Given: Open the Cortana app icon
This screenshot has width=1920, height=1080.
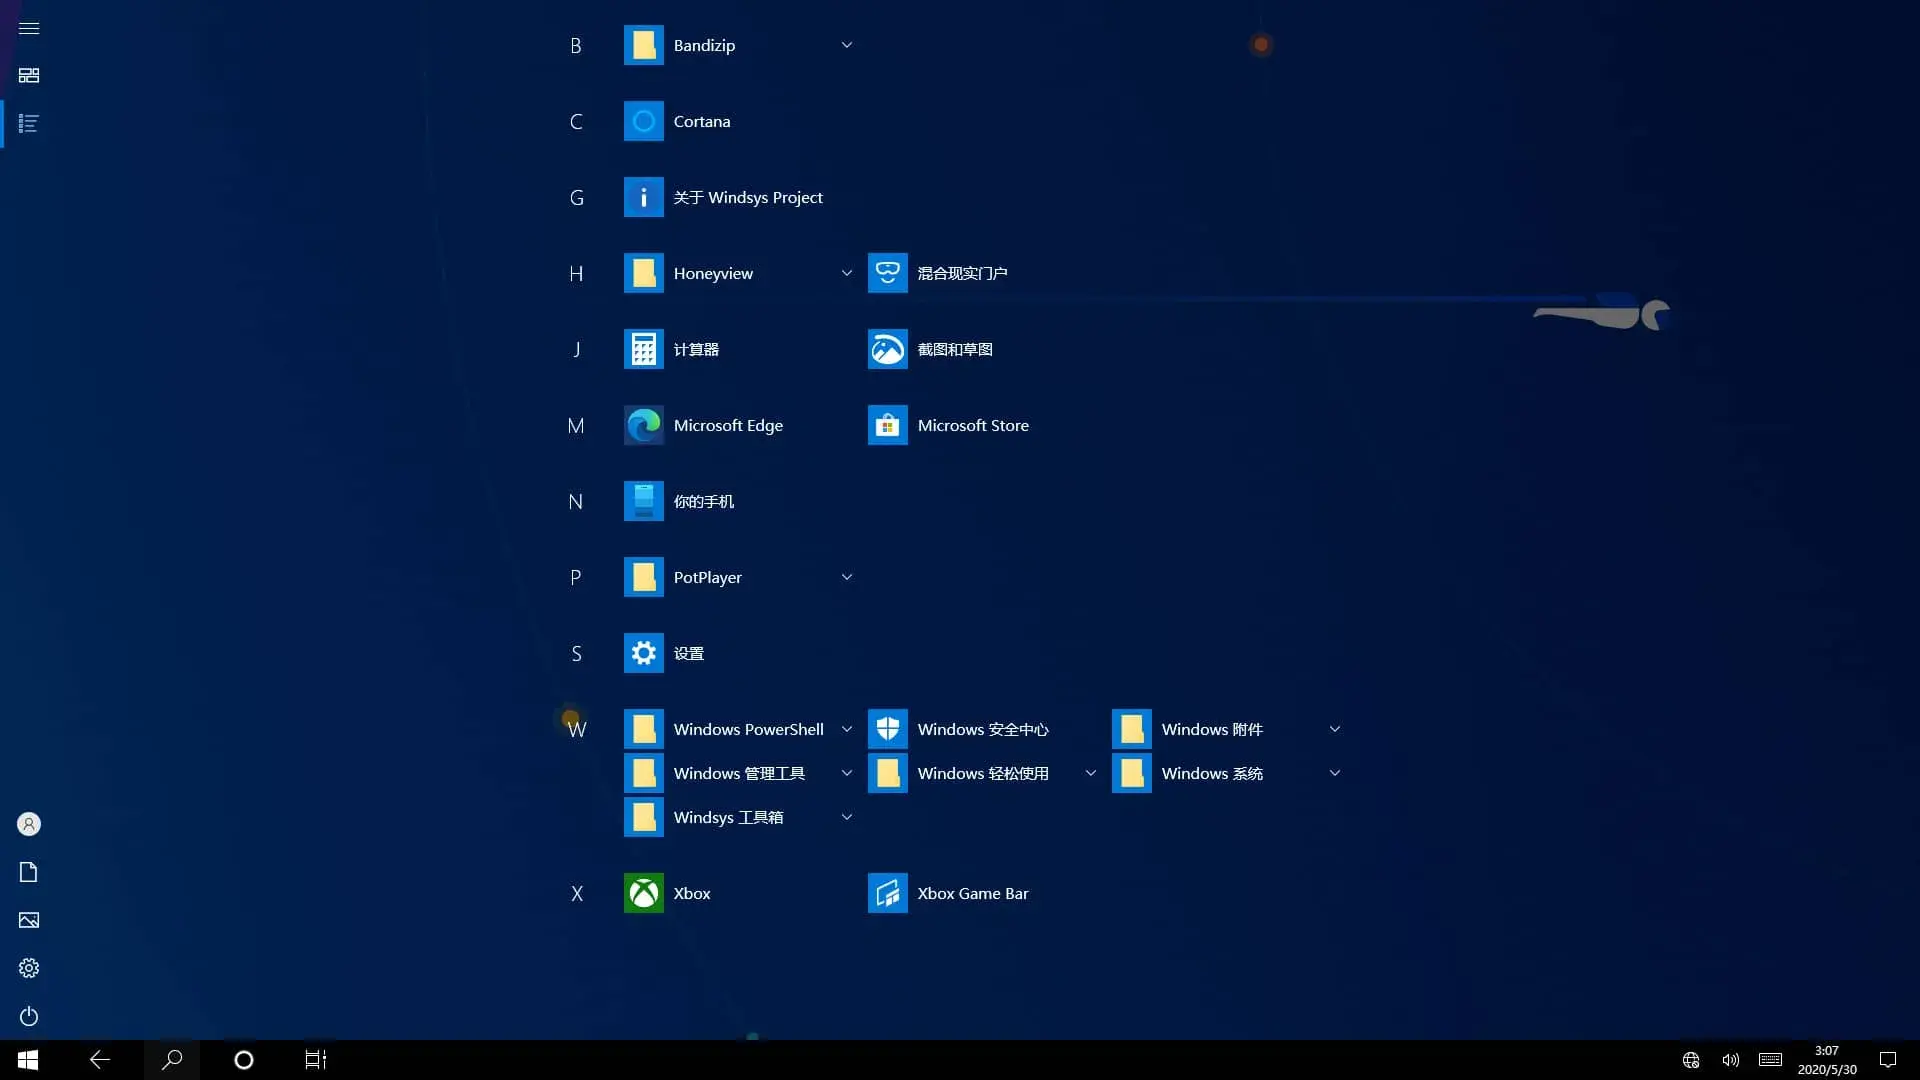Looking at the screenshot, I should (643, 121).
